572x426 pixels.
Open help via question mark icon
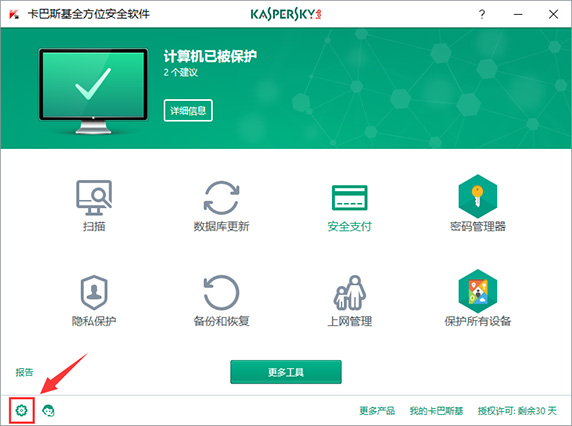pyautogui.click(x=482, y=14)
